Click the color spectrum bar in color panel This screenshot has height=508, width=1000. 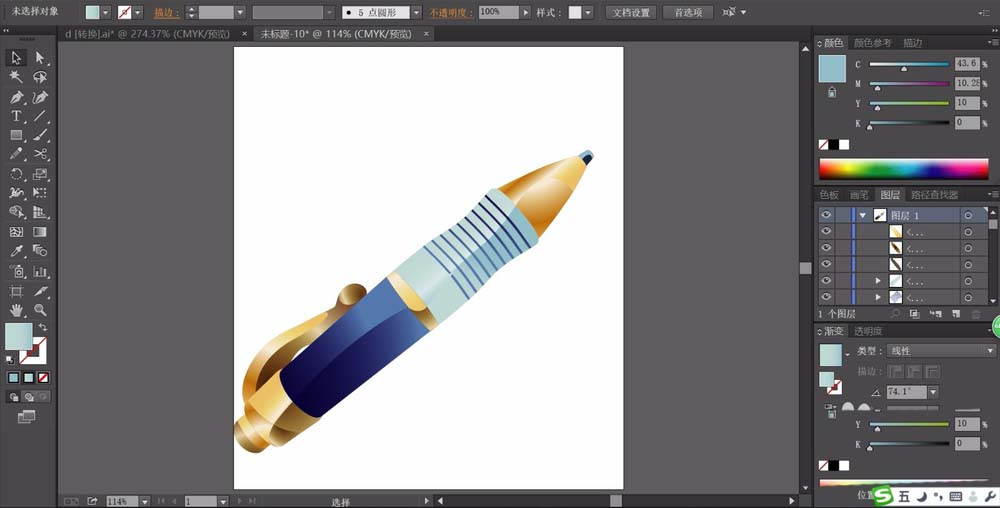click(x=904, y=169)
